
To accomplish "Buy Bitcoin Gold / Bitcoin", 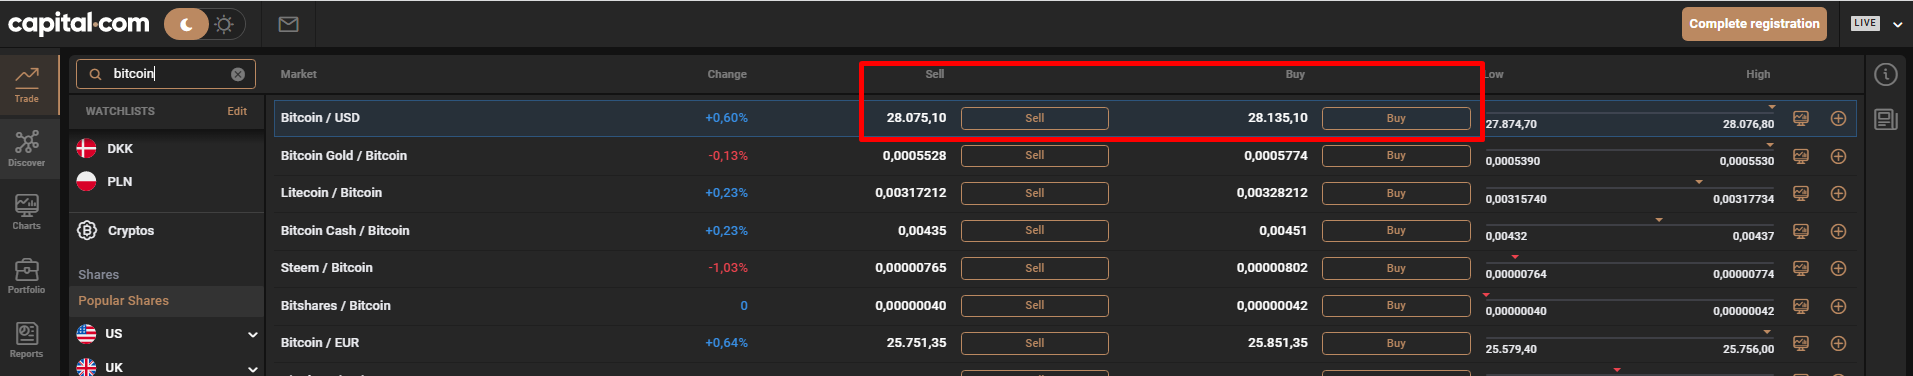I will click(1396, 156).
